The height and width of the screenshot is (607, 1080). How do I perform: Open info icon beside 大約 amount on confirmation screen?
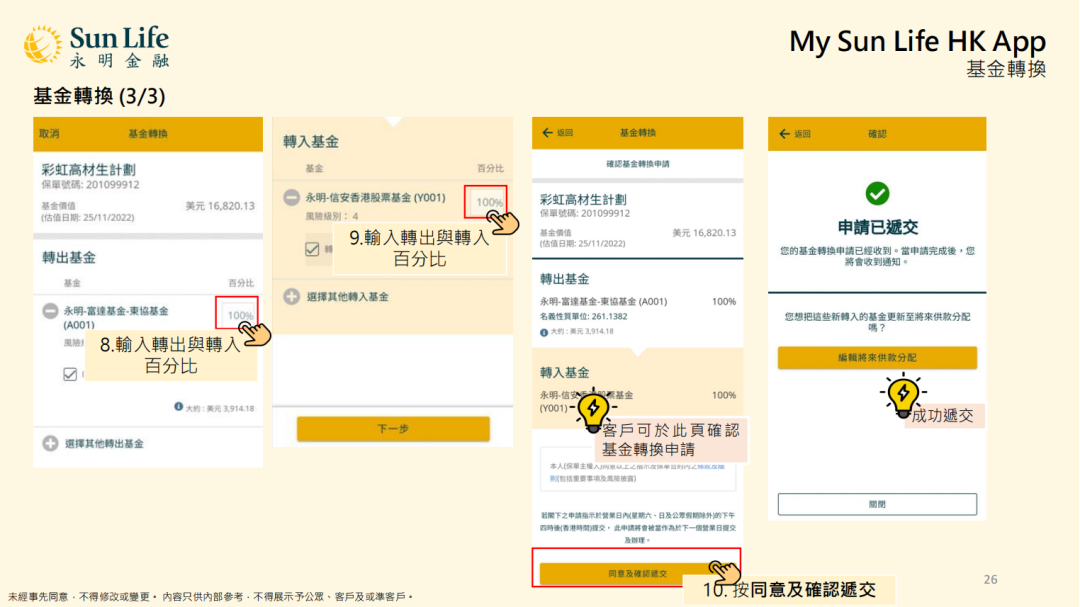544,332
